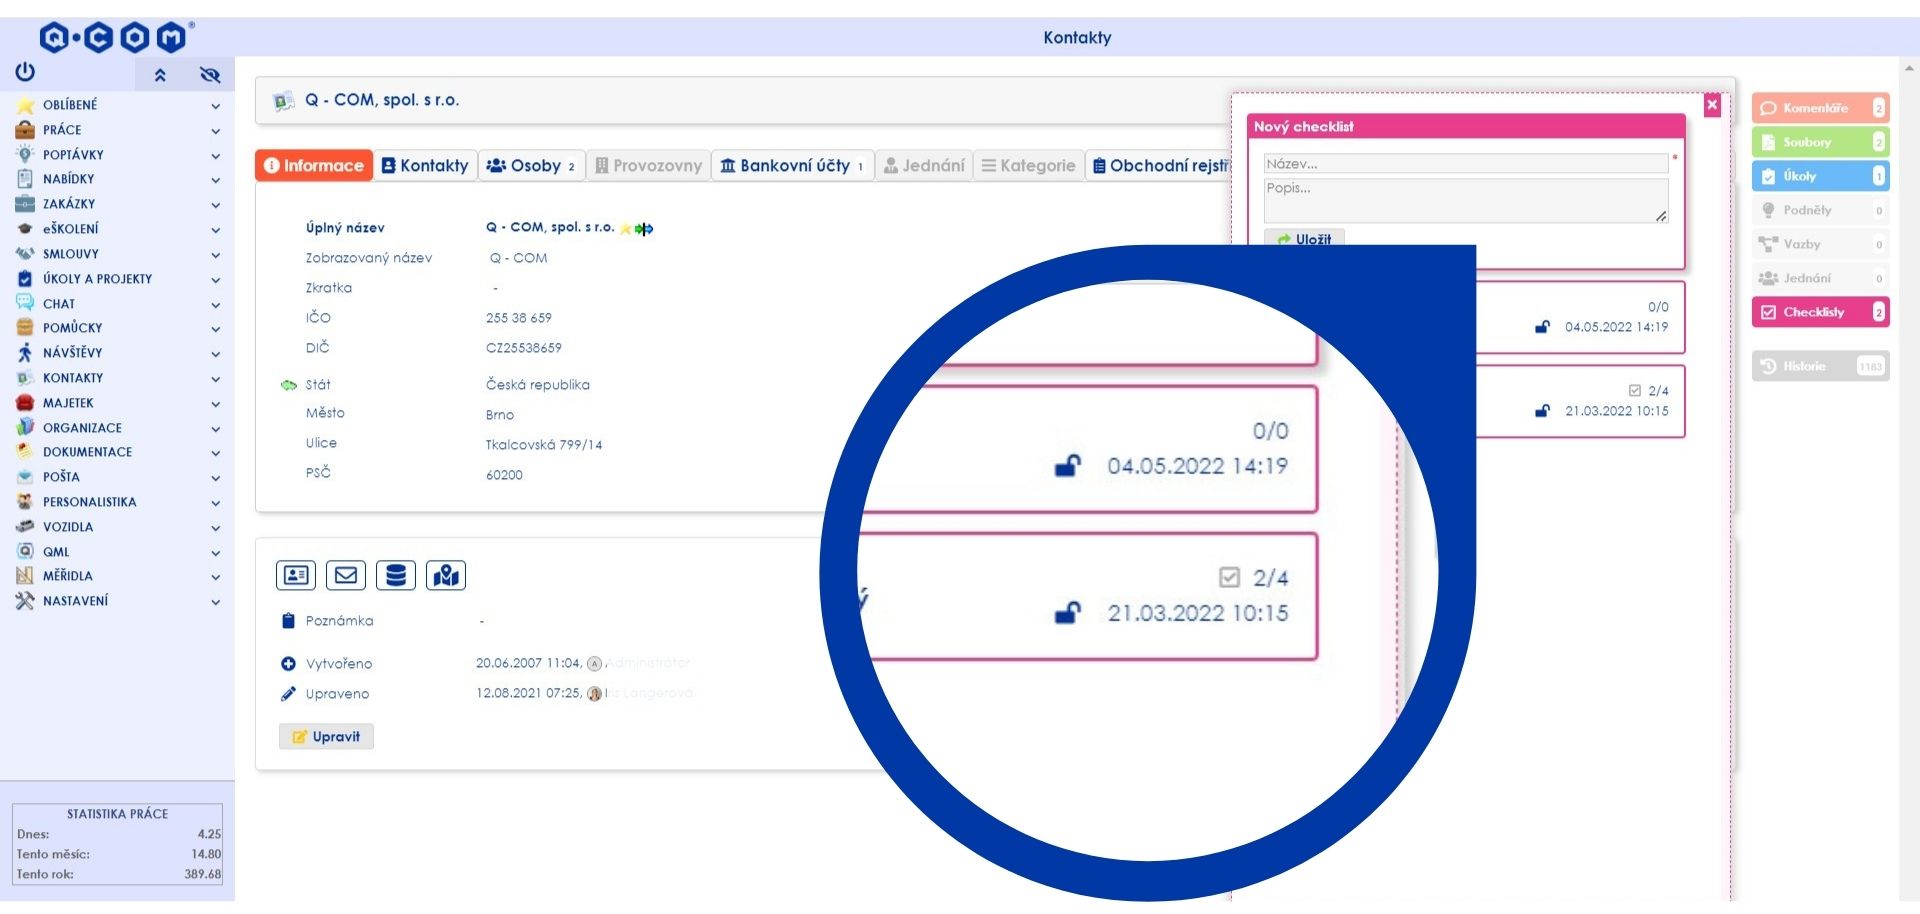Click the Upravit edit button
Viewport: 1920px width, 914px height.
coord(326,737)
